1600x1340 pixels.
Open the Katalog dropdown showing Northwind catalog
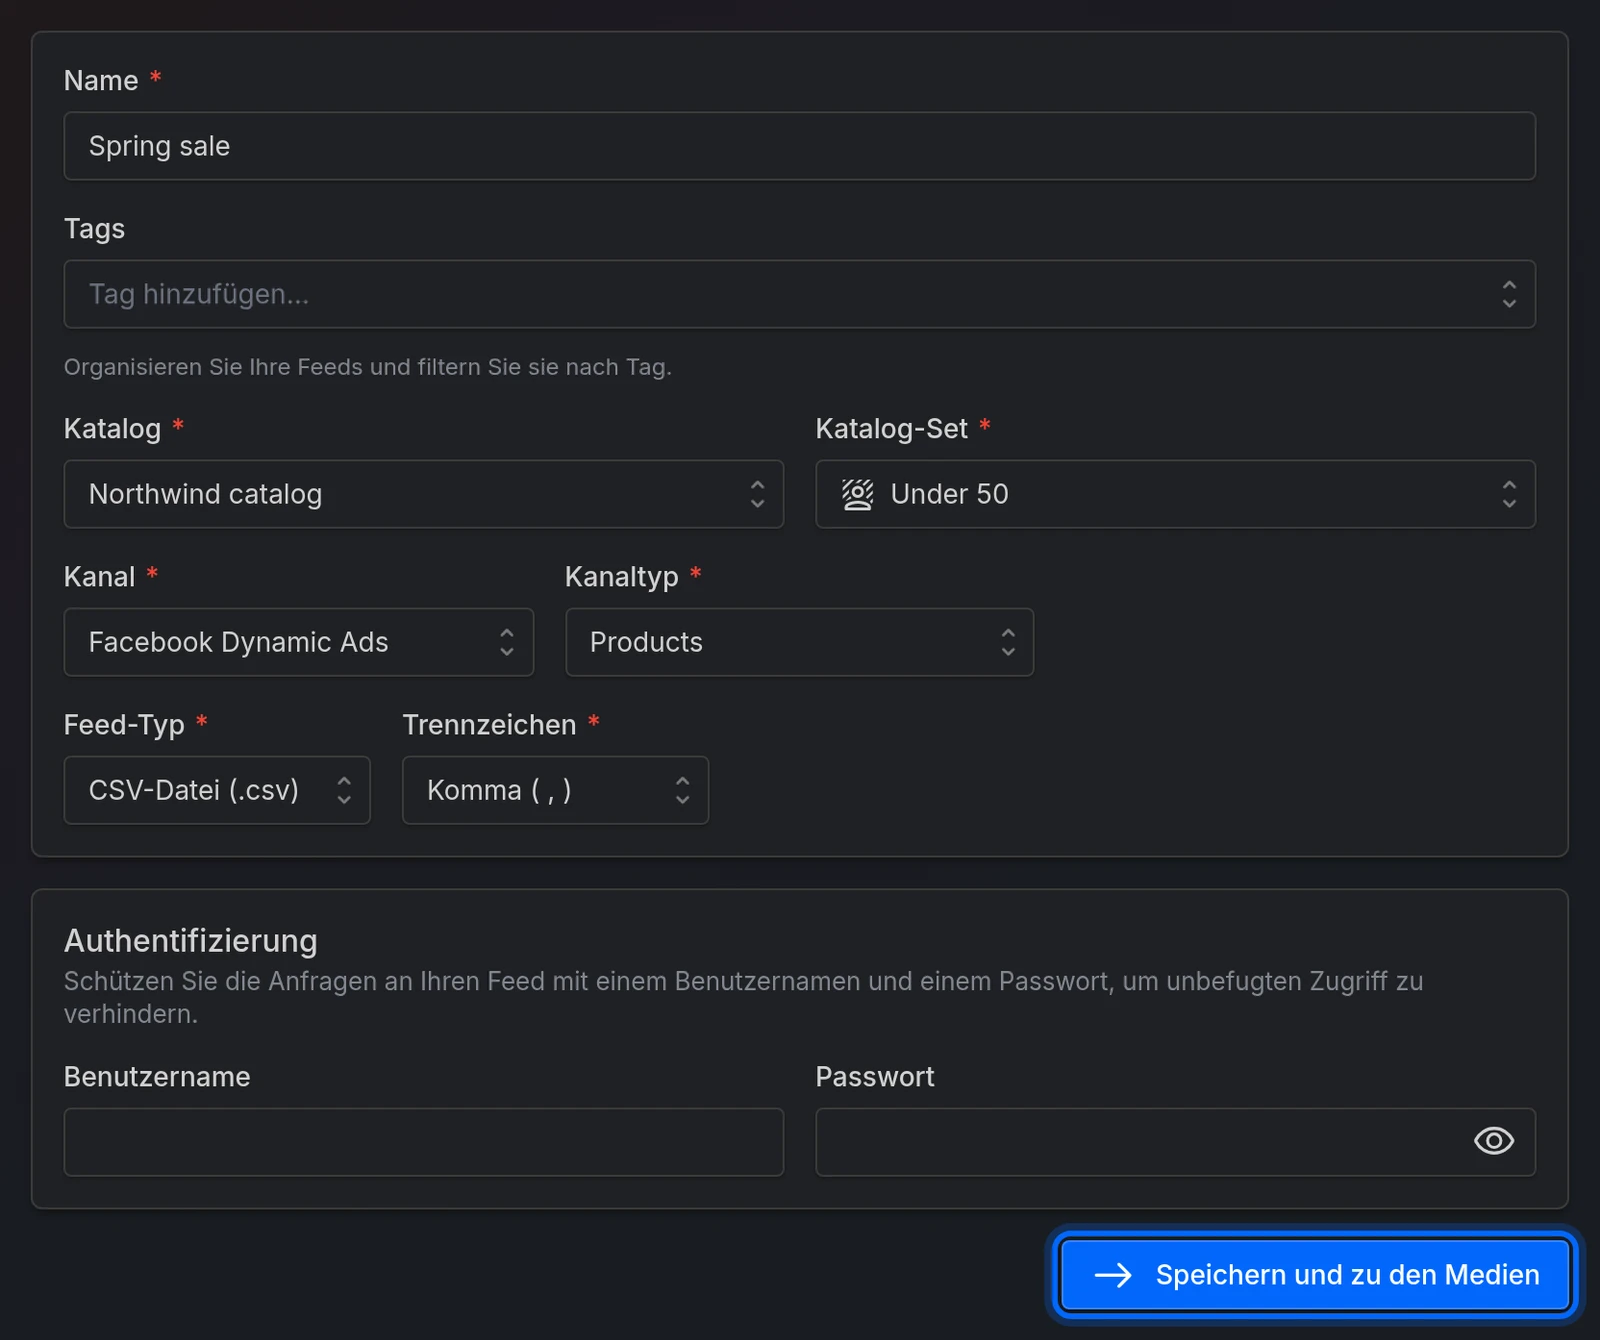click(423, 494)
